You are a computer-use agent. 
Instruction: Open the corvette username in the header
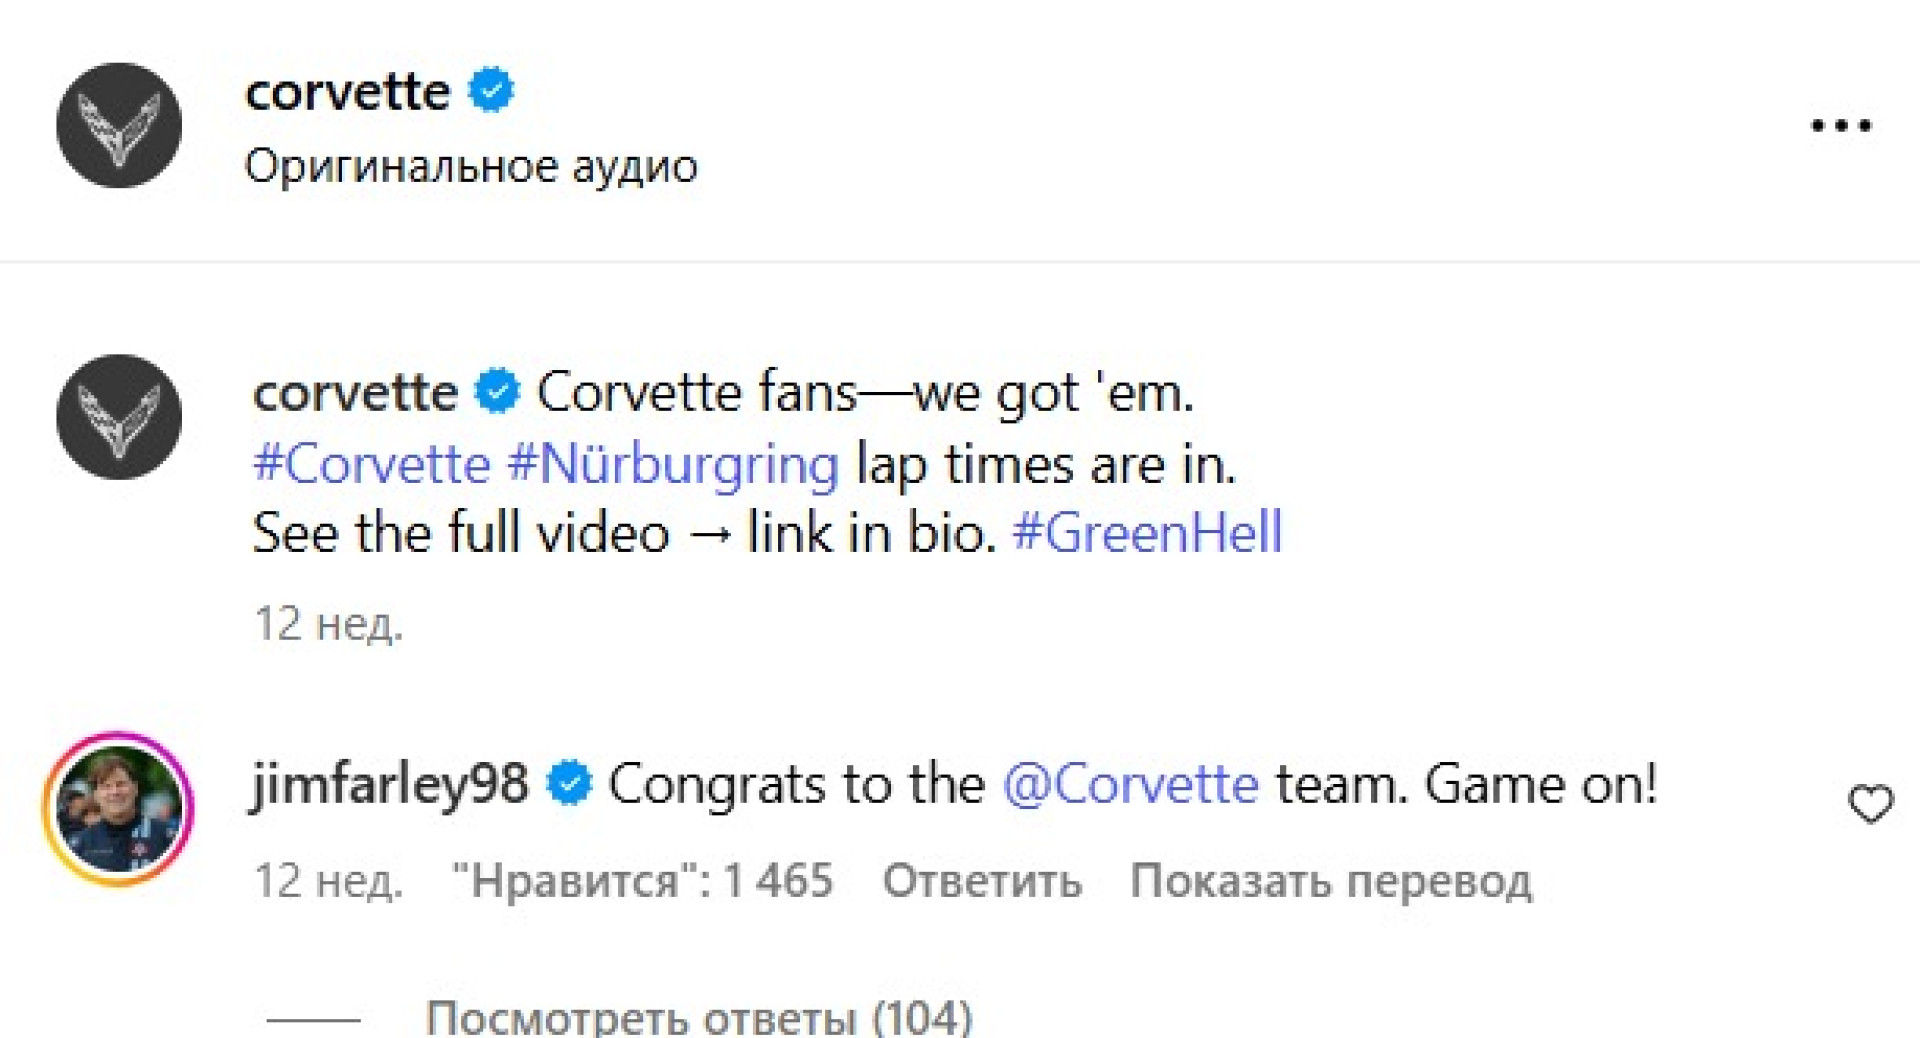[x=347, y=92]
